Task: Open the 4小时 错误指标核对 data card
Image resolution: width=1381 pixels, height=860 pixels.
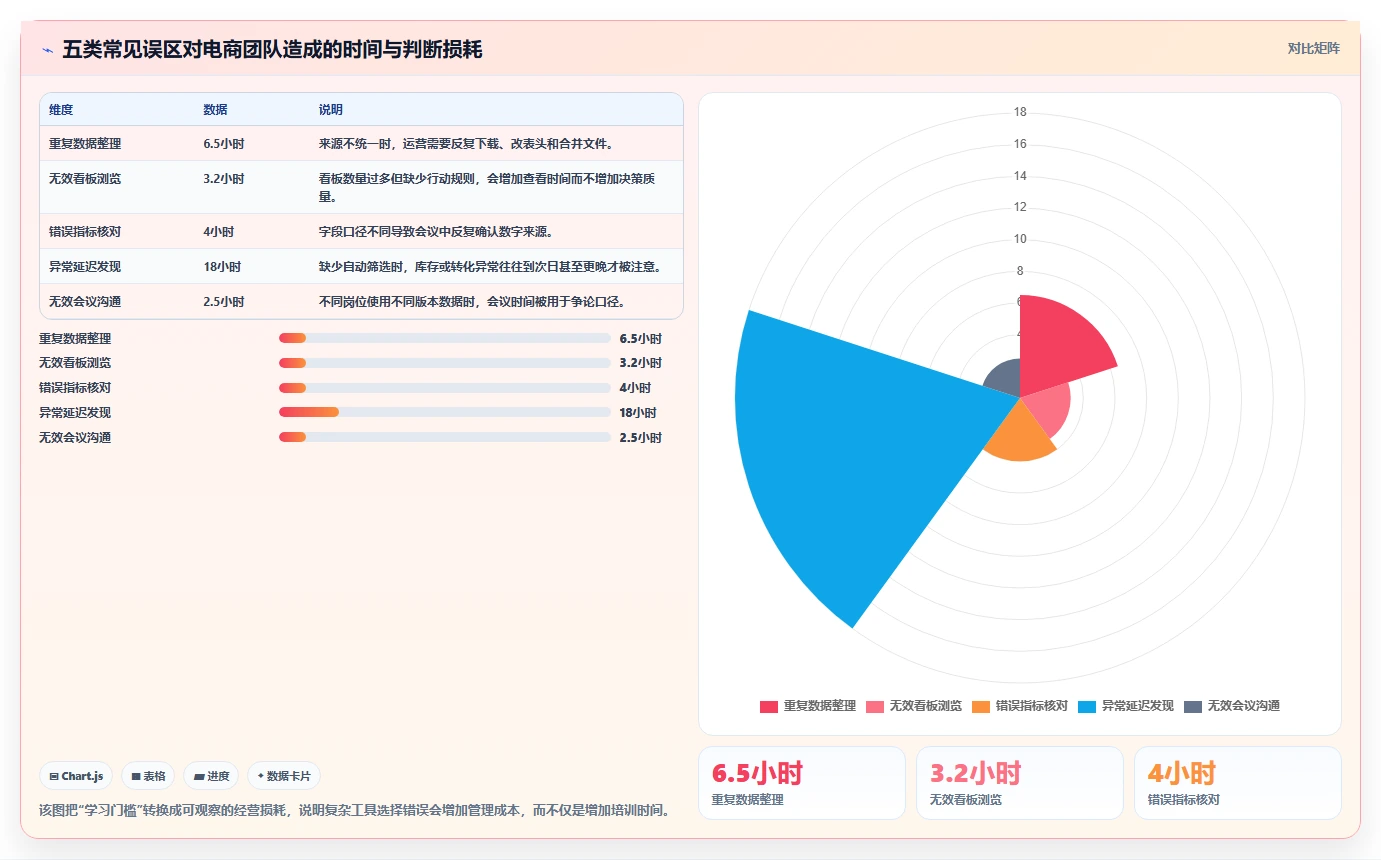Action: [x=1237, y=783]
